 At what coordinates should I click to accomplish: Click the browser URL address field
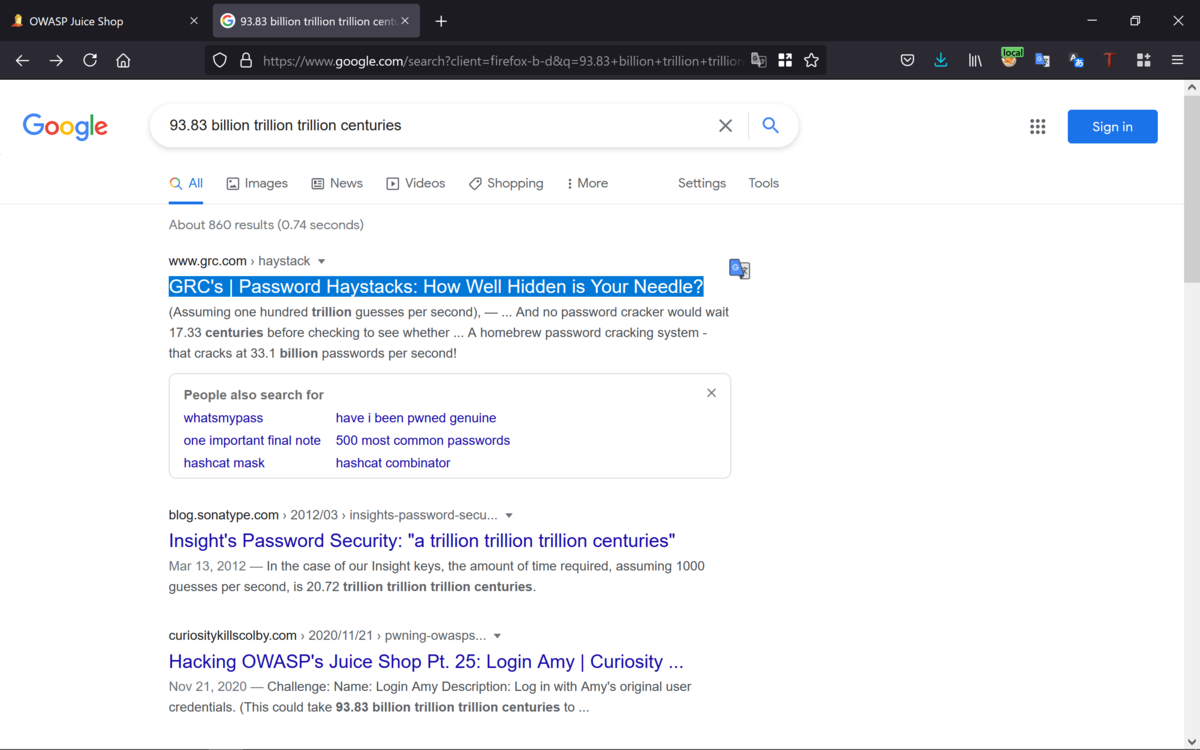(502, 61)
